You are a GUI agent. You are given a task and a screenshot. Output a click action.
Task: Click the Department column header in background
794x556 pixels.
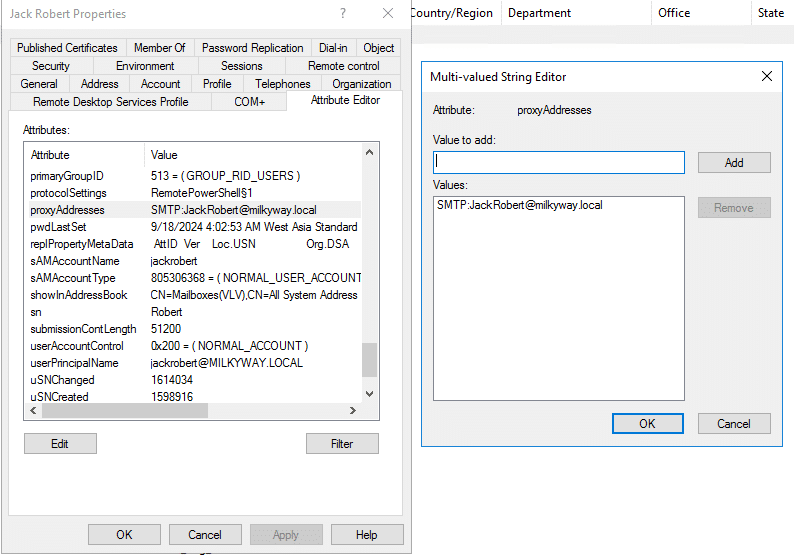[576, 13]
